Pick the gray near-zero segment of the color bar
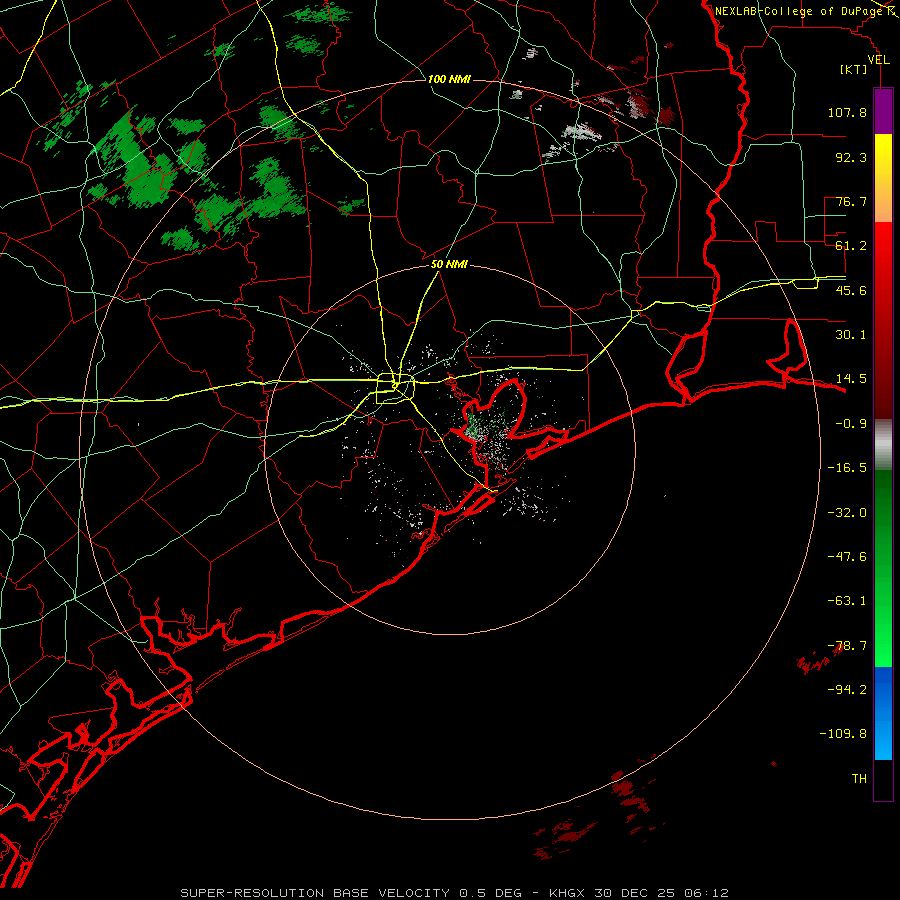Screen dimensions: 900x900 tap(883, 445)
